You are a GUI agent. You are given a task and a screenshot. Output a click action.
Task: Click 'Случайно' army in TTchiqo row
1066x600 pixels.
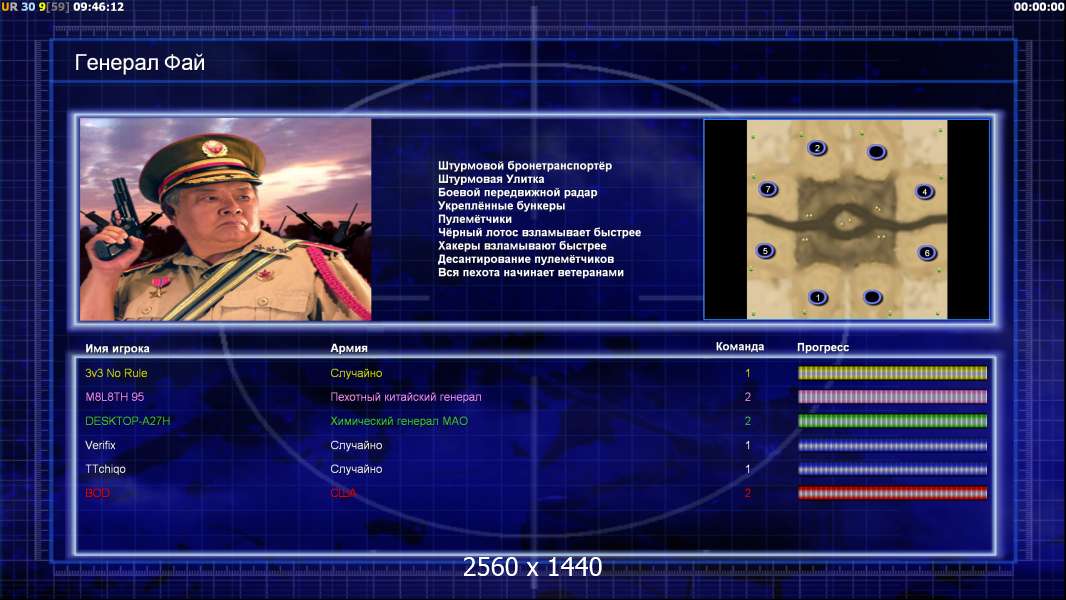click(x=356, y=469)
